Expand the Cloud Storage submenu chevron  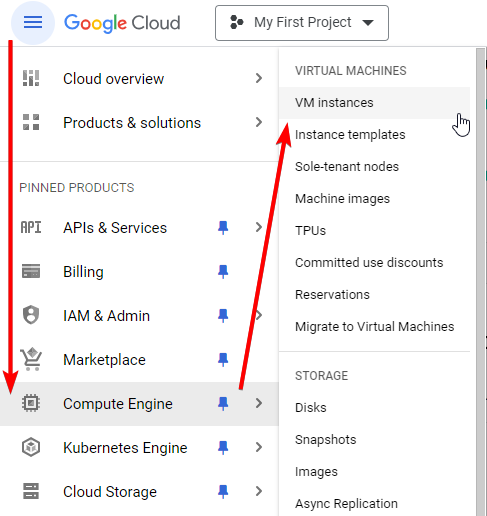coord(259,491)
